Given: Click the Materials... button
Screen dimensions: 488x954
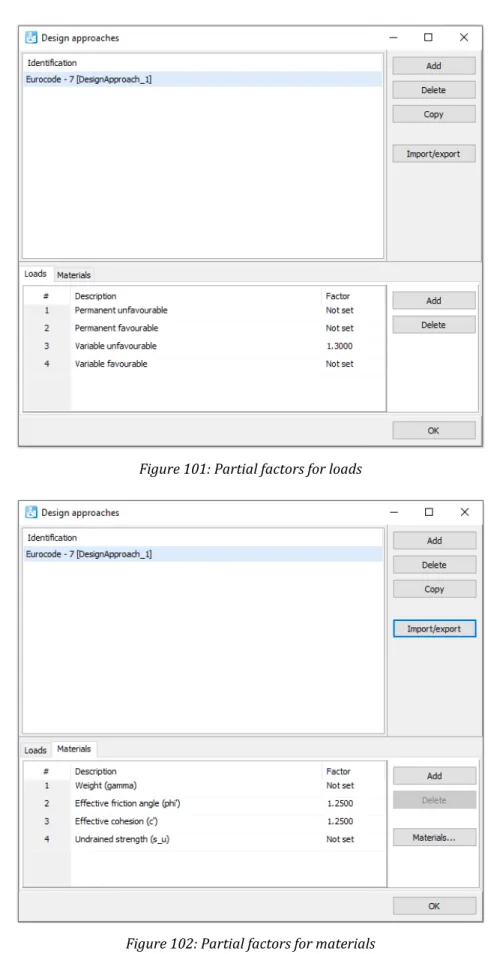Looking at the screenshot, I should click(x=434, y=838).
